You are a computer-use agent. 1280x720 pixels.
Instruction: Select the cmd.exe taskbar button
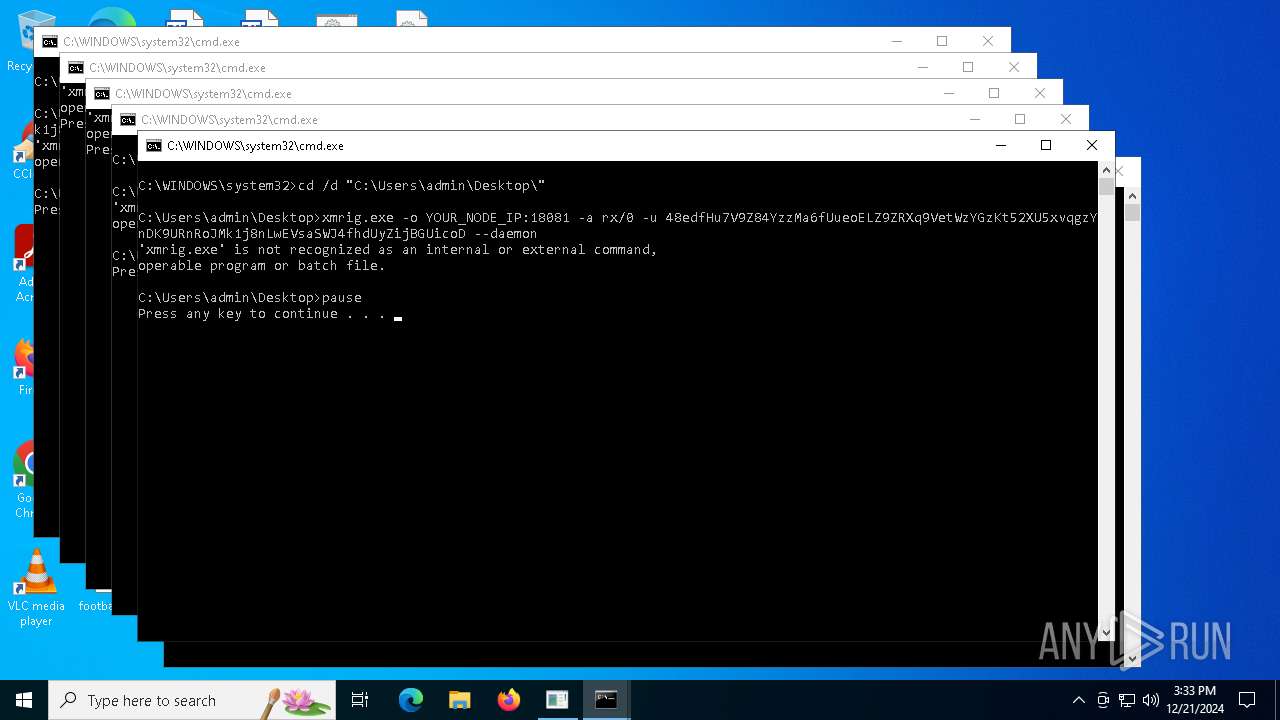606,700
